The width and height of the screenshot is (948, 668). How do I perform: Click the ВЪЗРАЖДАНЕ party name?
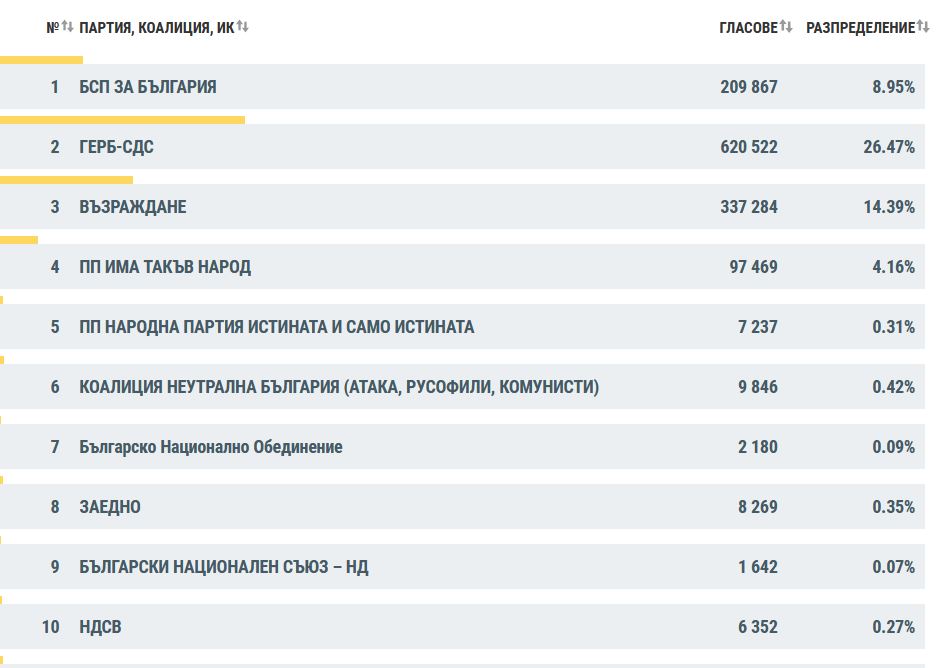[133, 207]
